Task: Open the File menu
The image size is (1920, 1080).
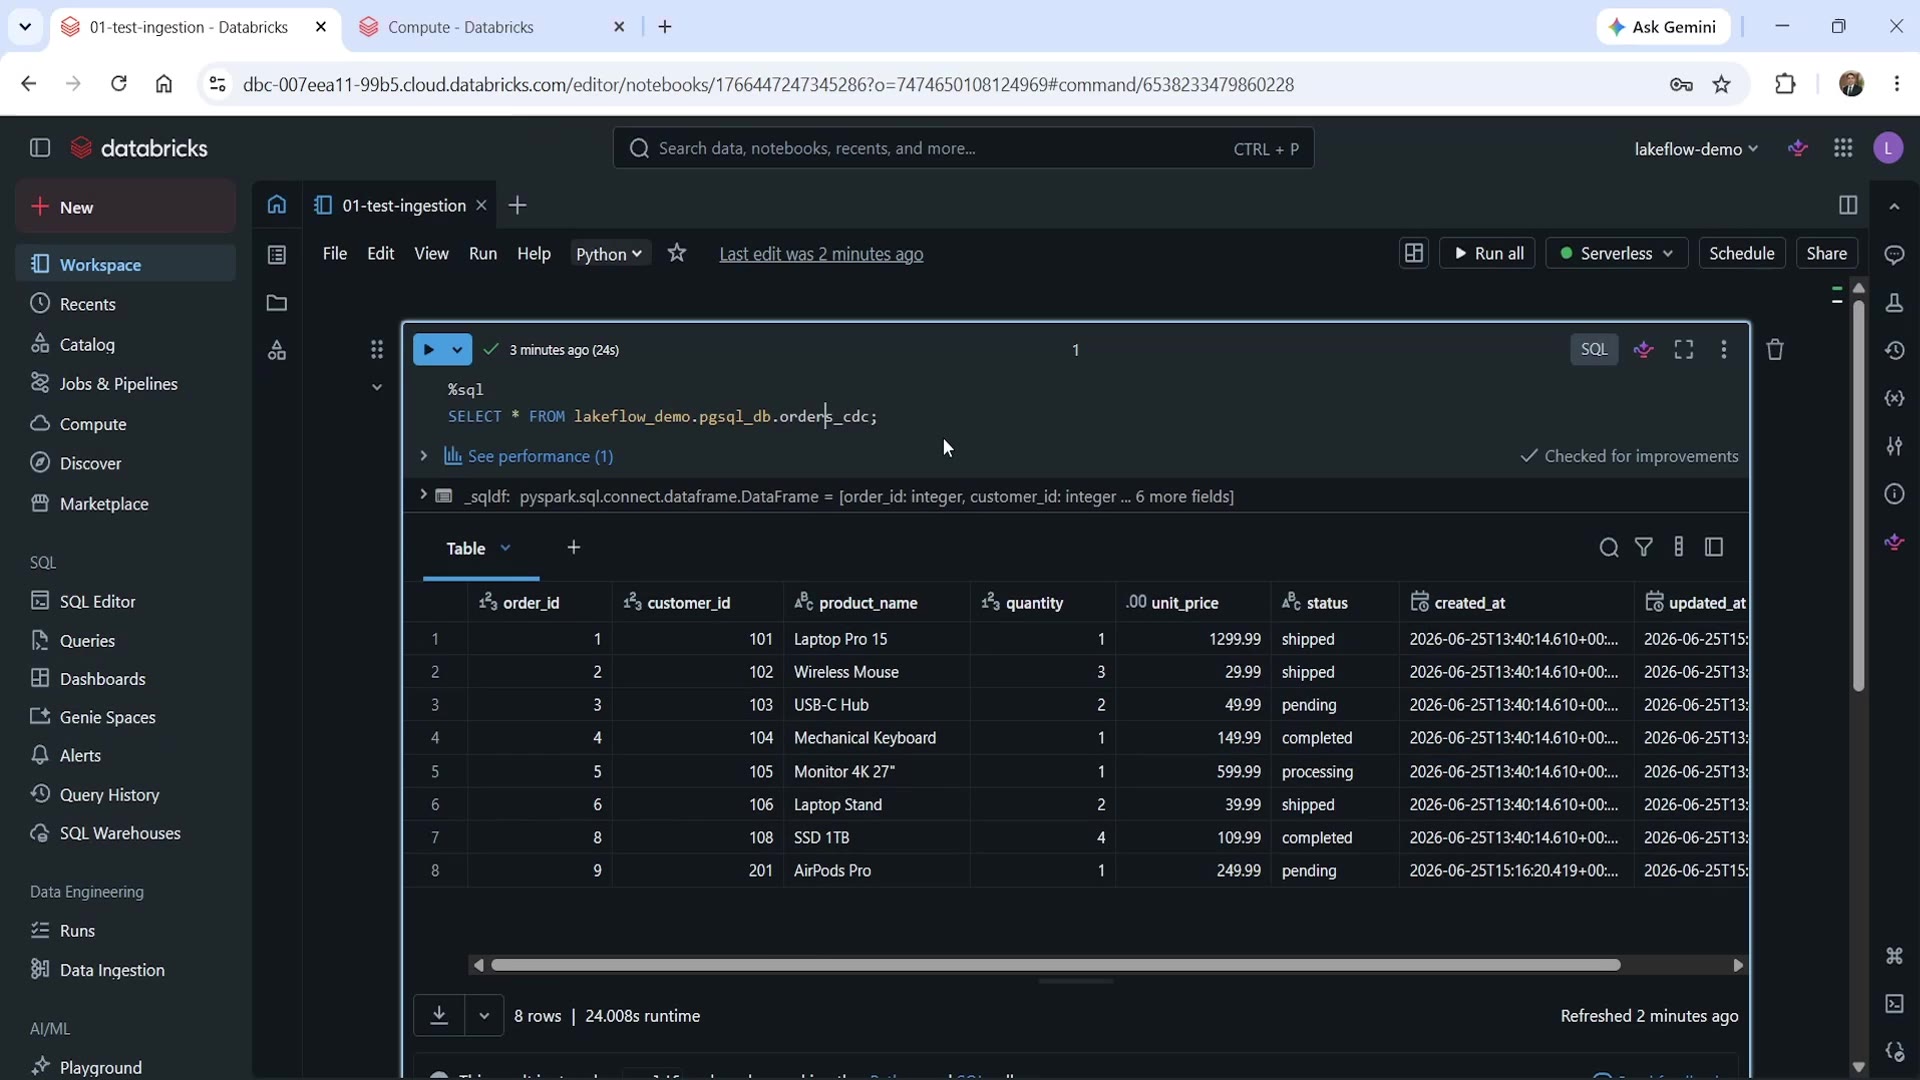Action: click(x=334, y=254)
